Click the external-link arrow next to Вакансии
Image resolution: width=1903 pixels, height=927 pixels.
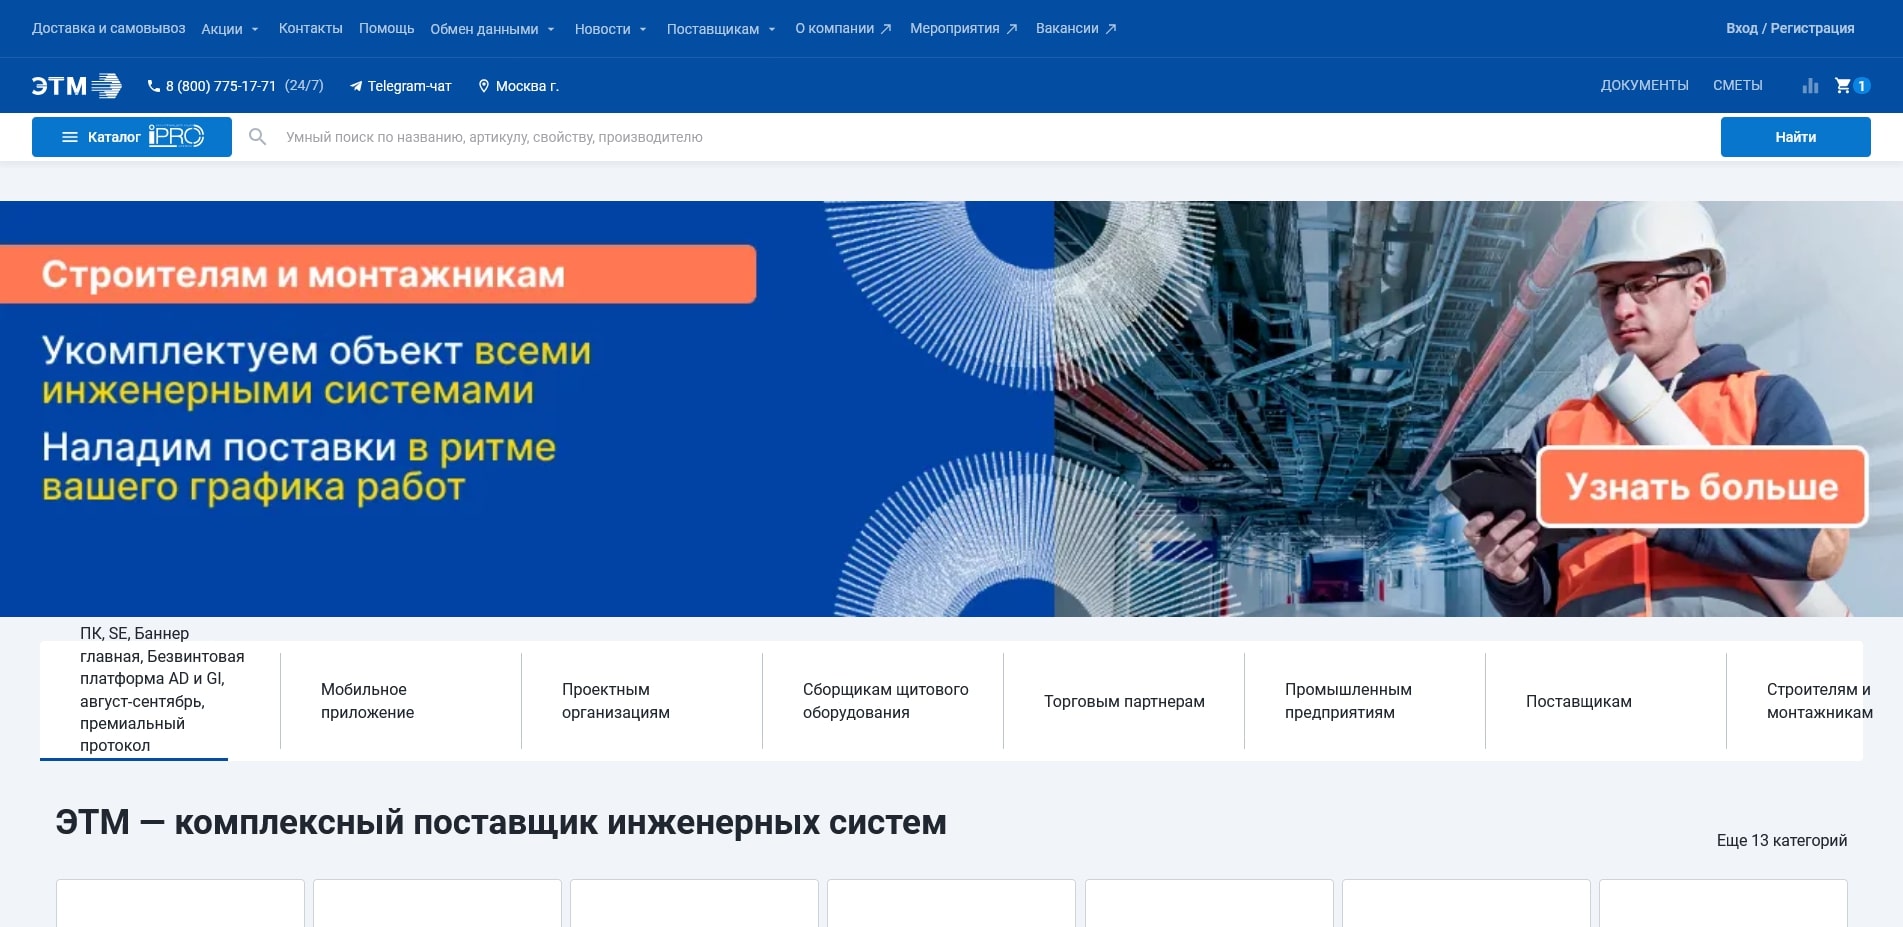(x=1110, y=28)
